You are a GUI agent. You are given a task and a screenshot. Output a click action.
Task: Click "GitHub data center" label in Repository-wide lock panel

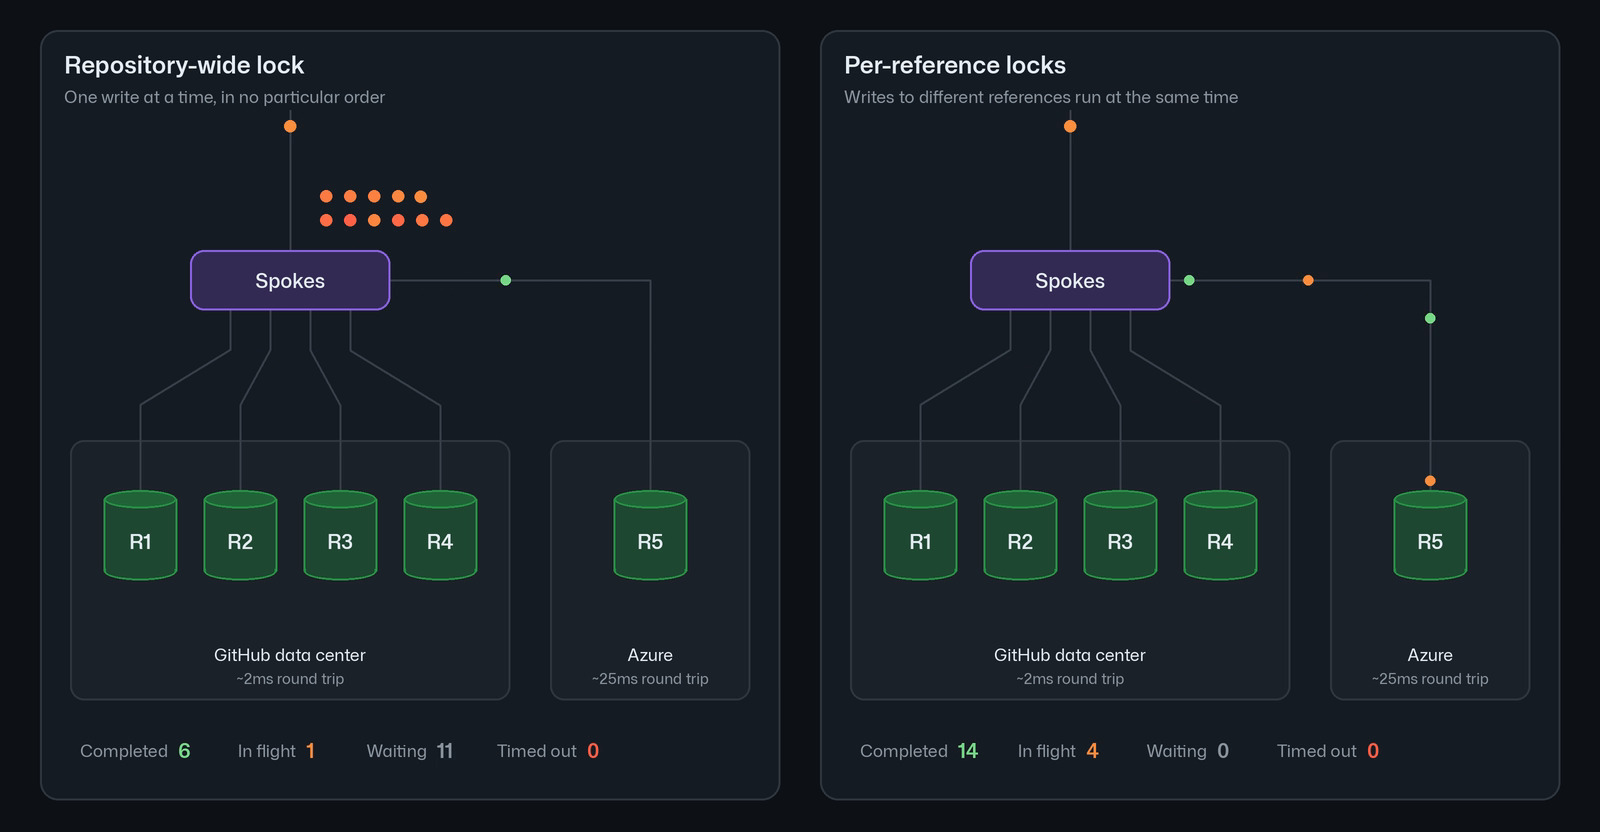pyautogui.click(x=290, y=655)
